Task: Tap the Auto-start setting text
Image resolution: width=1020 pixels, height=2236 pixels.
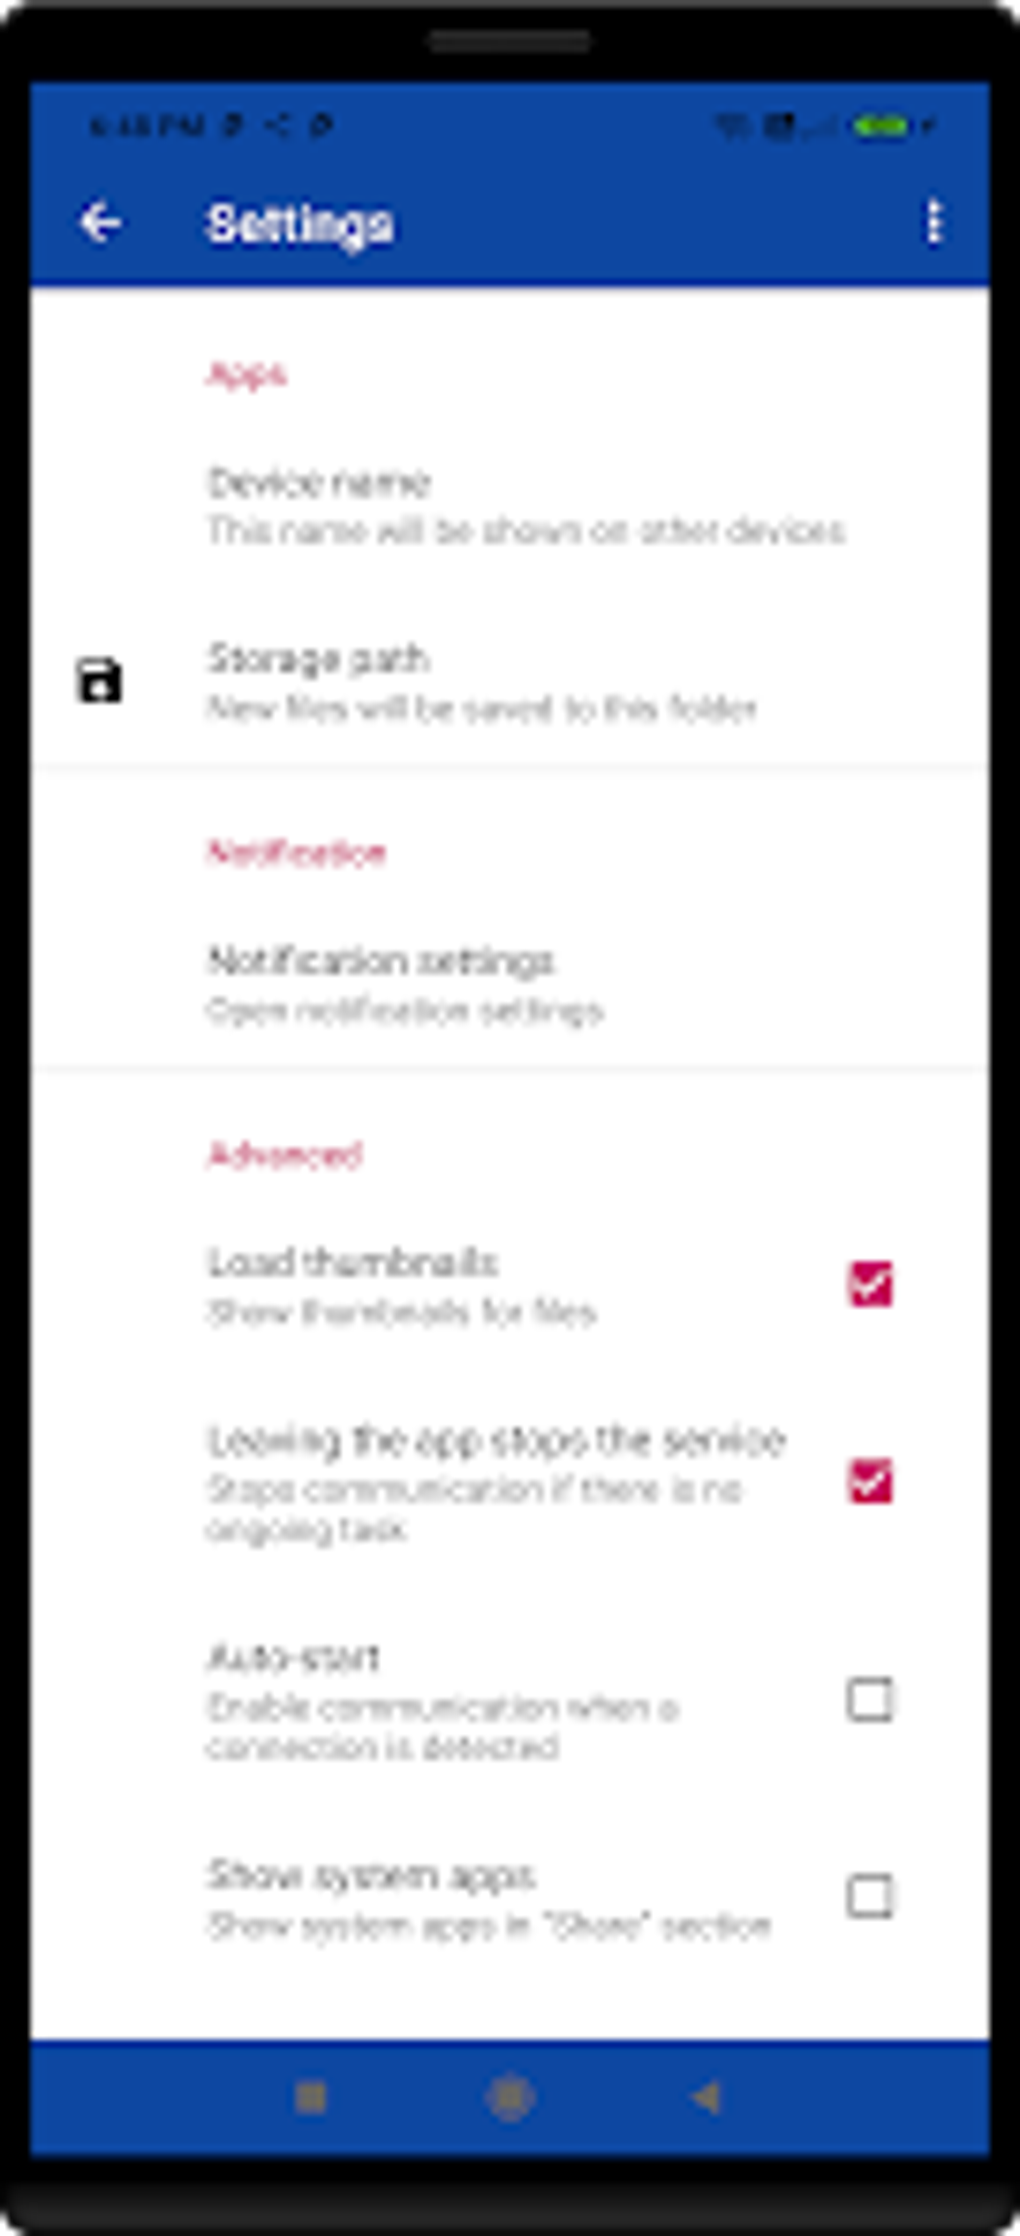Action: [x=293, y=1659]
